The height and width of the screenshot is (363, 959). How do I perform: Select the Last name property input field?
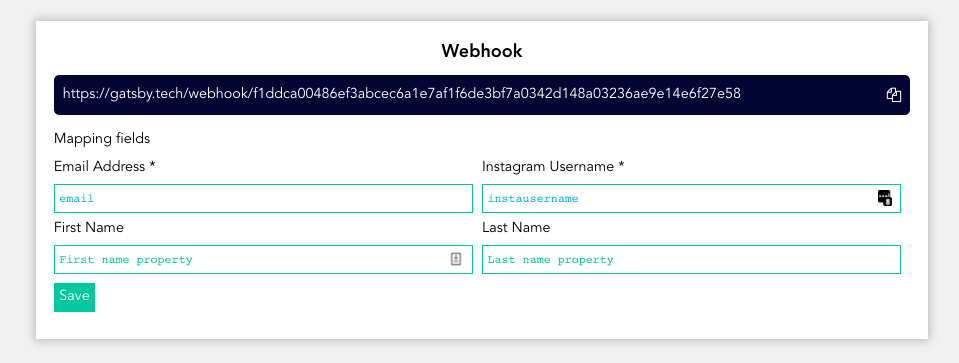691,260
